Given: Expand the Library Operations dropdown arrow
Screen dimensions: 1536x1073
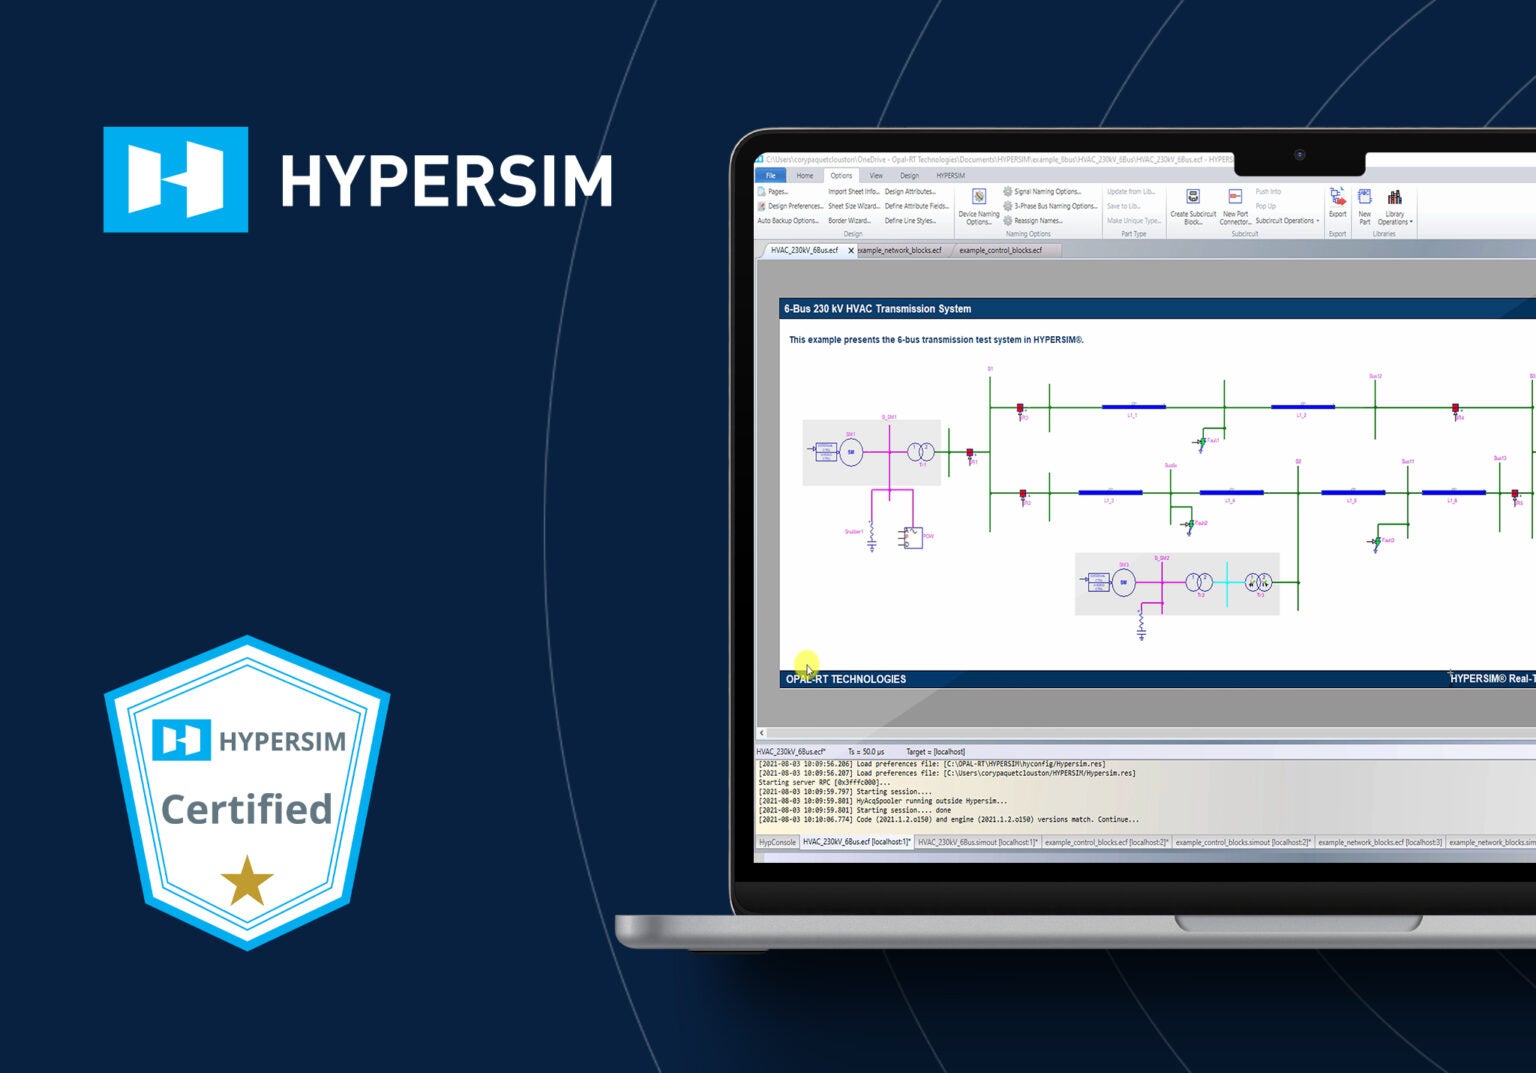Looking at the screenshot, I should coord(1410,222).
